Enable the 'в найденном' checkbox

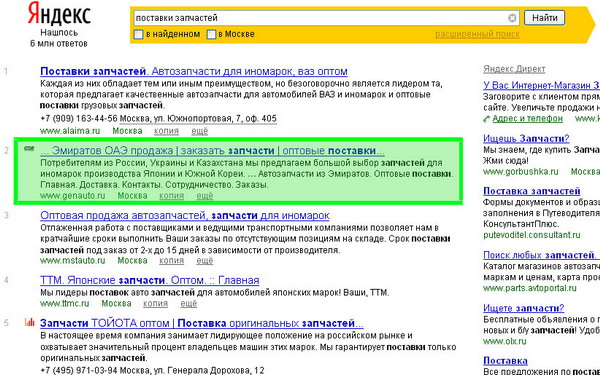point(138,34)
